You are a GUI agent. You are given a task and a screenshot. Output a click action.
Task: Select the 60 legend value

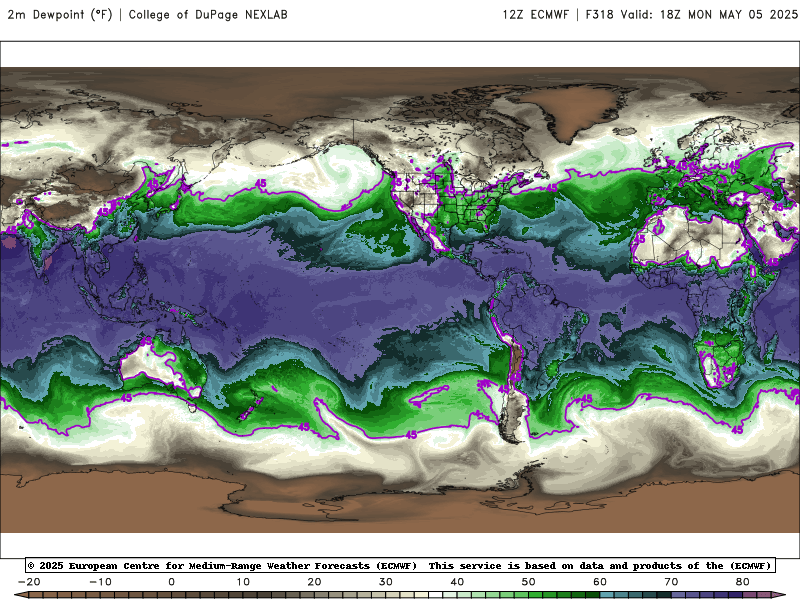pyautogui.click(x=600, y=582)
